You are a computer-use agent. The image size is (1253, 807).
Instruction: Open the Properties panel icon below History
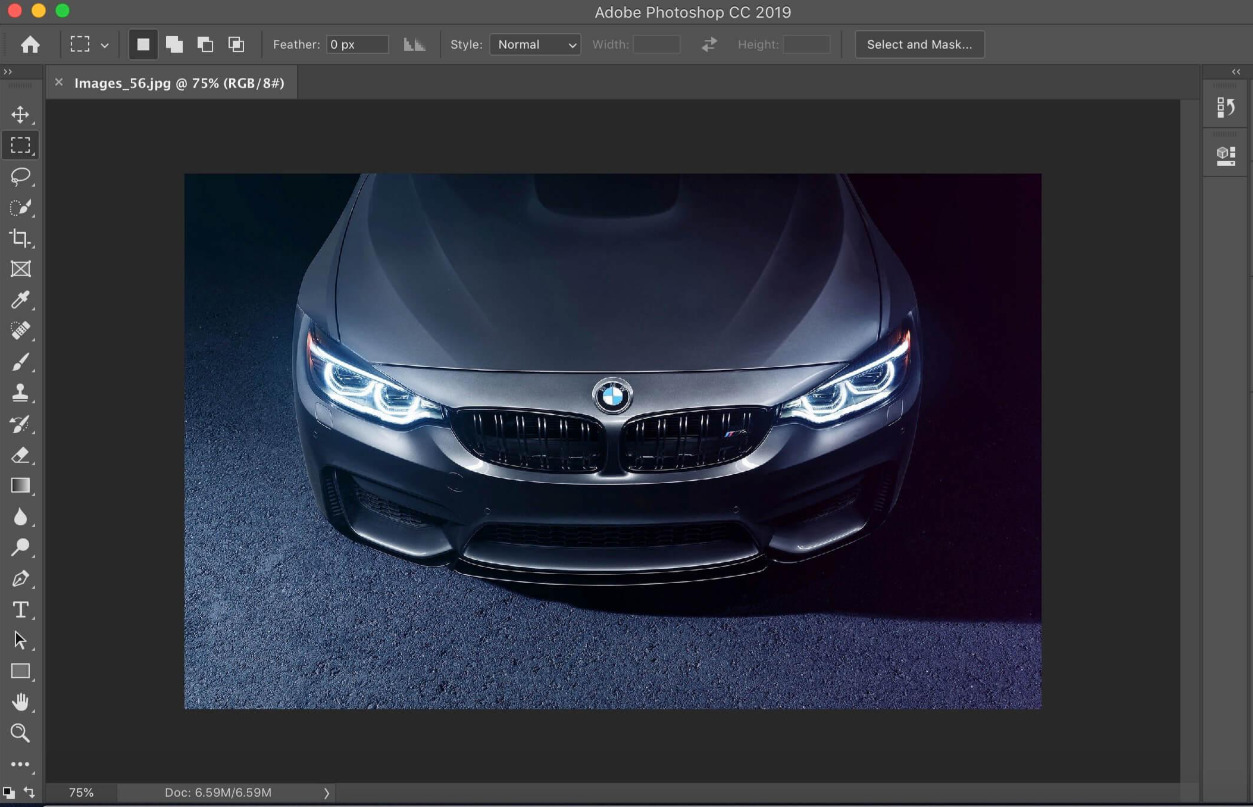[x=1226, y=156]
